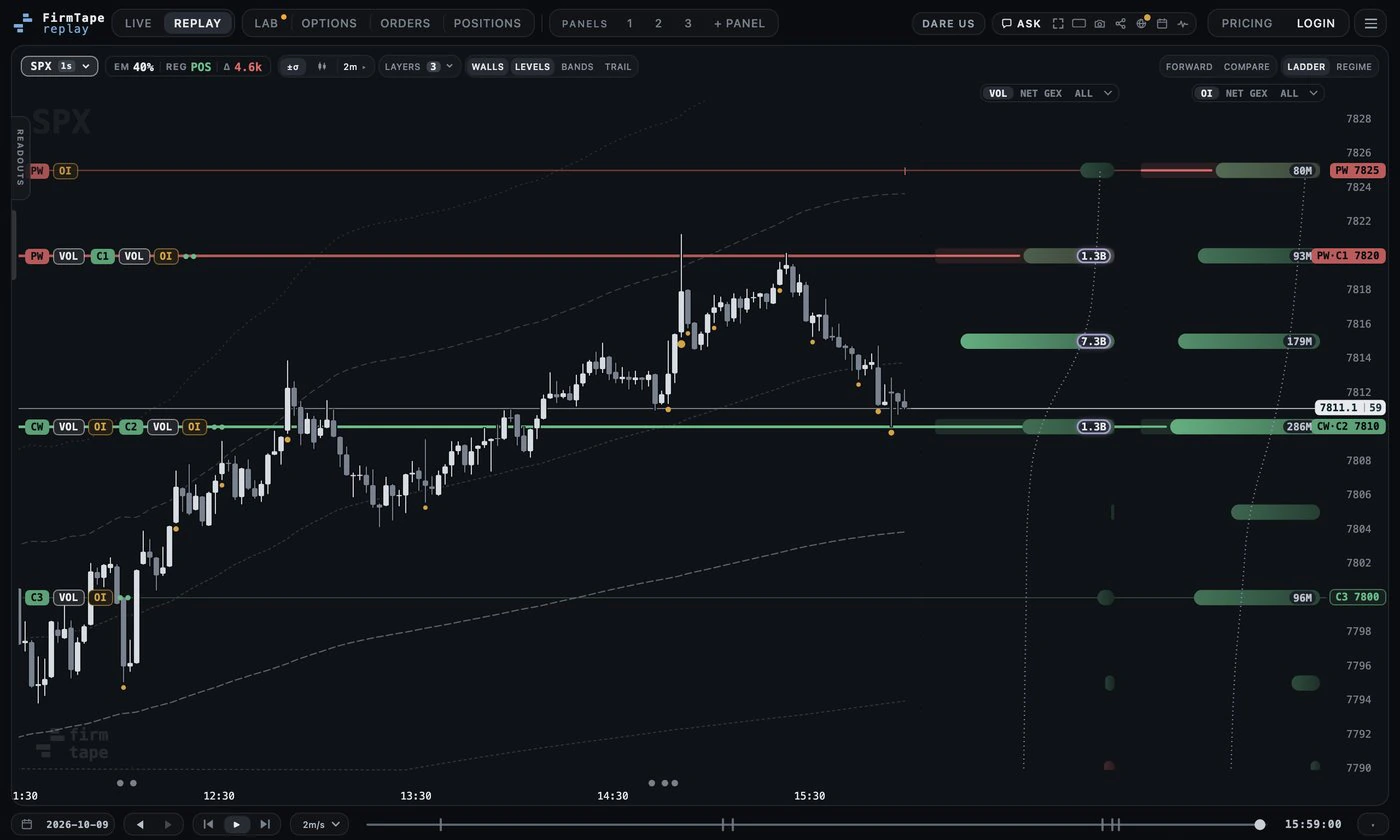Switch to the REGIME view tab
The width and height of the screenshot is (1400, 840).
coord(1354,66)
